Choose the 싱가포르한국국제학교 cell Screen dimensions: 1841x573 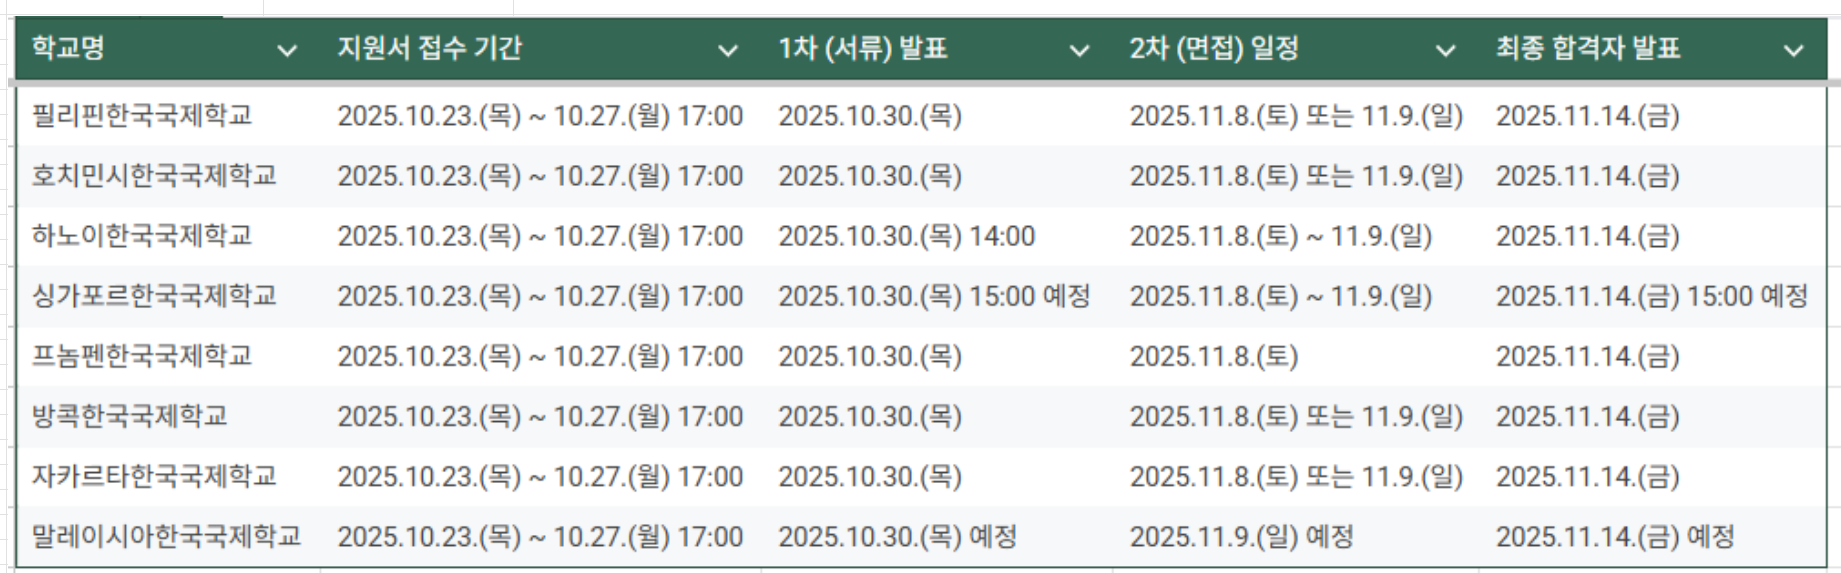(154, 296)
